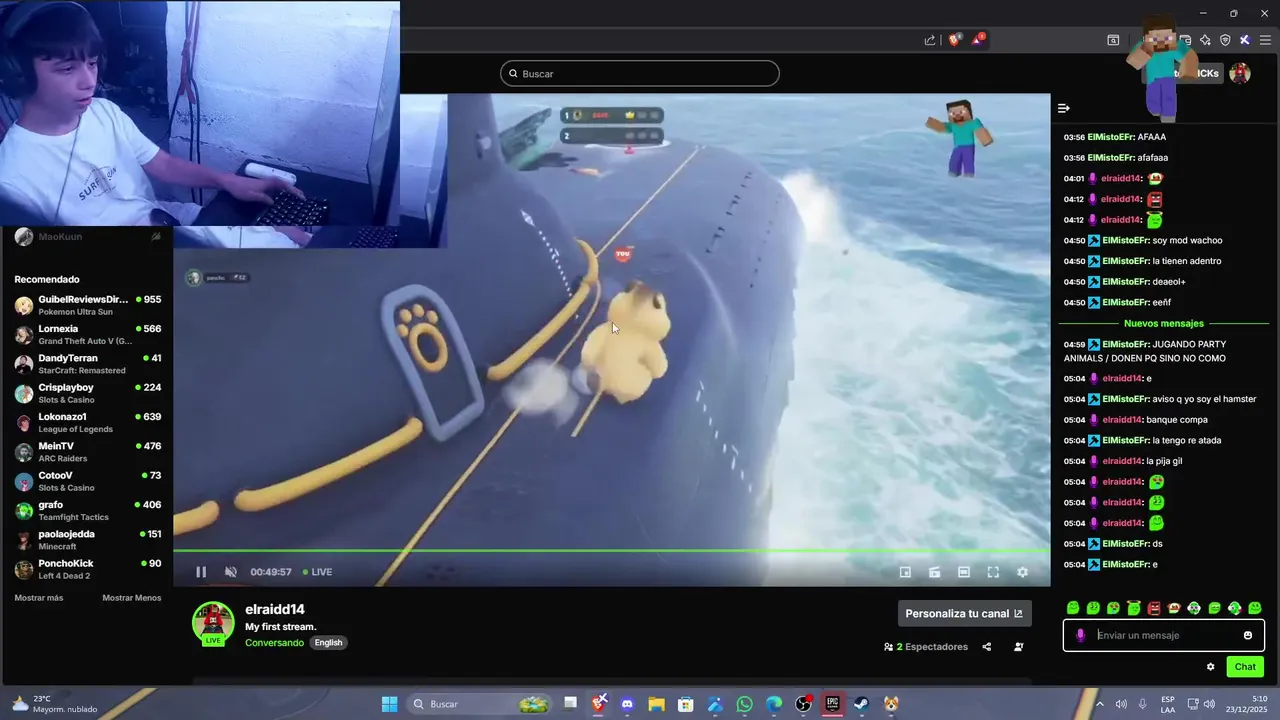Show hidden system tray icons
The image size is (1280, 720).
[1099, 704]
